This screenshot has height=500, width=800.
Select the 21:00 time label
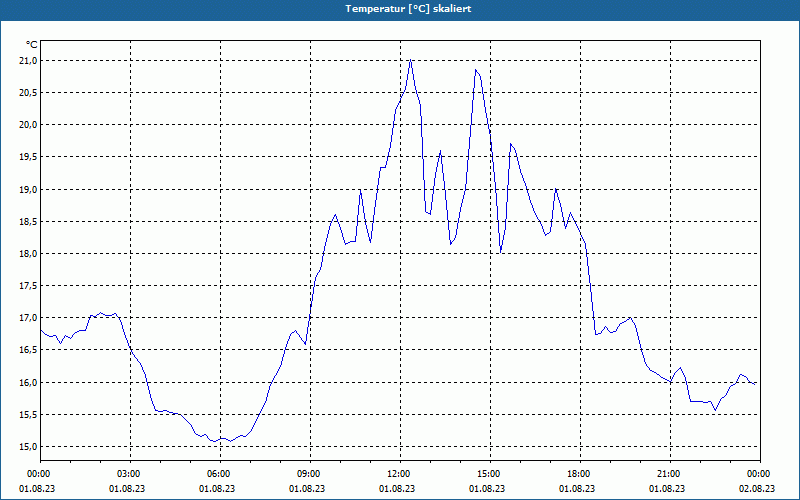[667, 474]
